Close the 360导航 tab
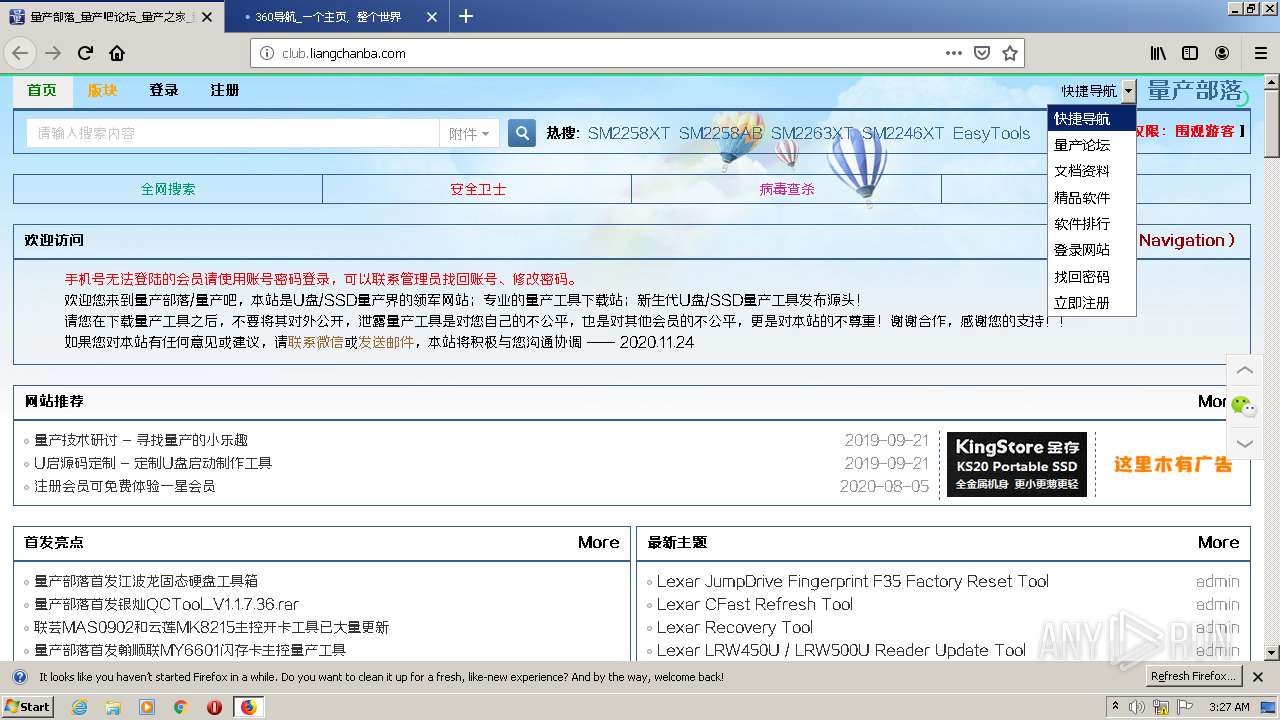Screen dimensions: 1280x720 click(x=431, y=17)
